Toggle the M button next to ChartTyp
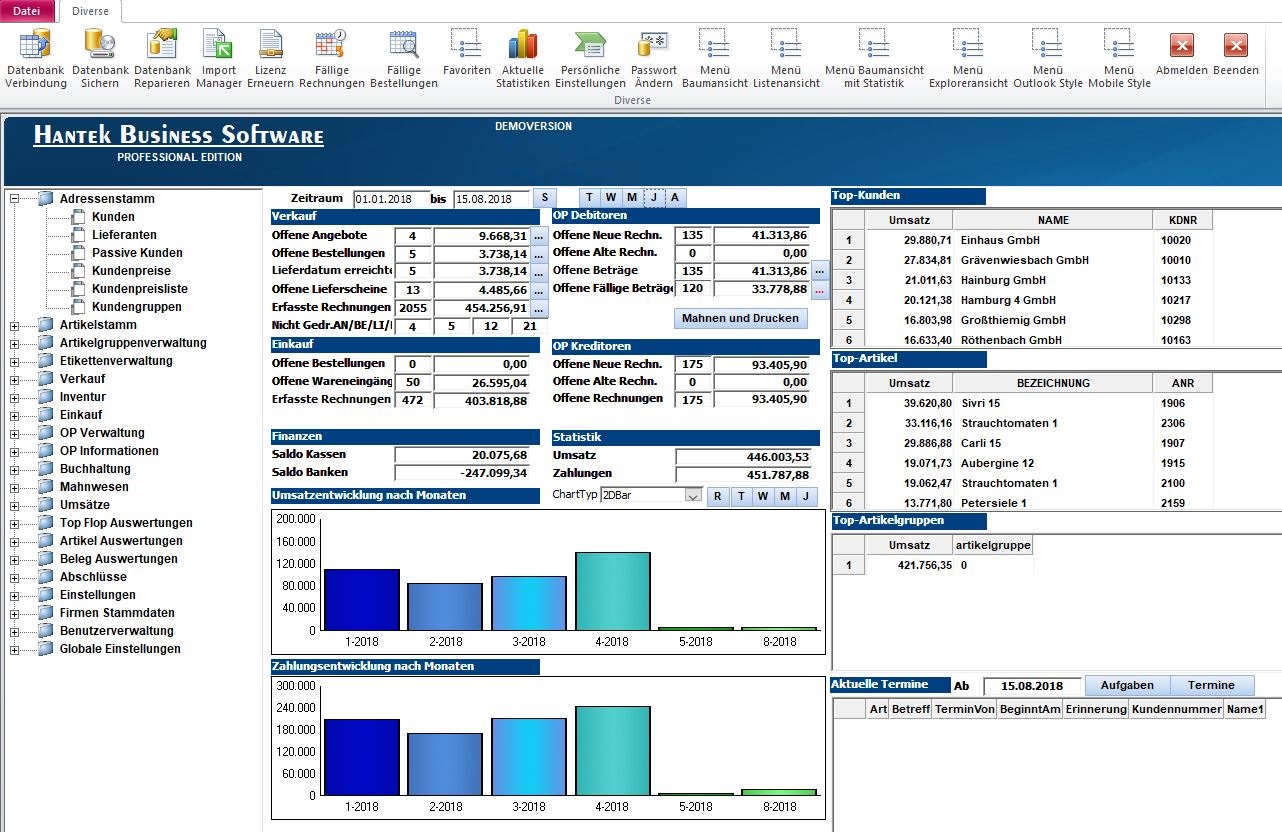Screen dimensions: 1282x832 tap(784, 496)
